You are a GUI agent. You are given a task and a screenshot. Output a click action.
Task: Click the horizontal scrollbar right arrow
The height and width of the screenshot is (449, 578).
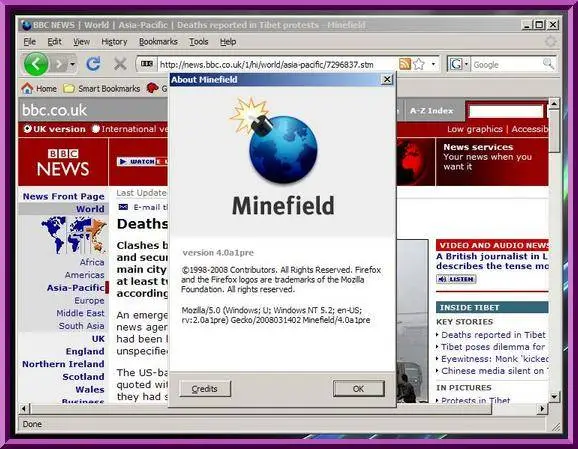coord(542,408)
